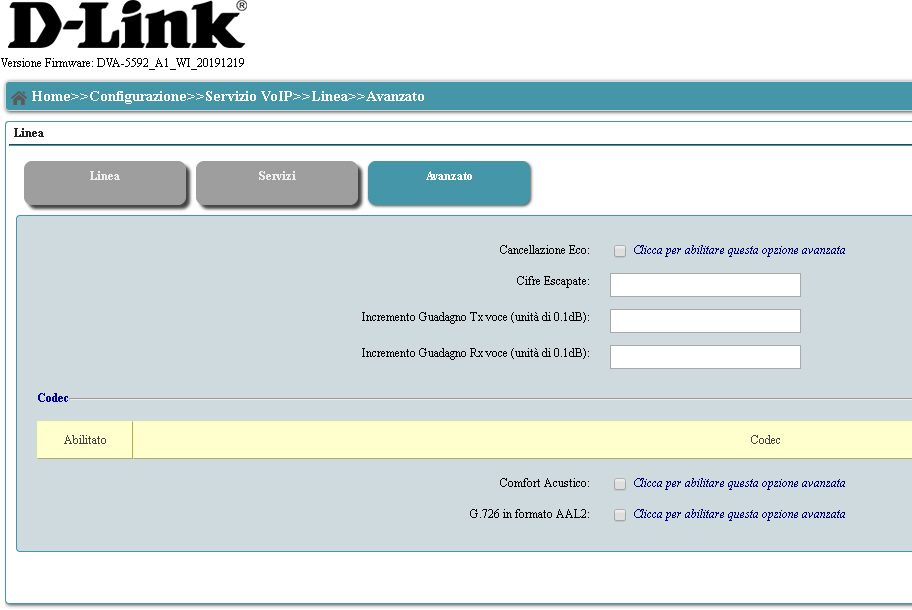Image resolution: width=912 pixels, height=610 pixels.
Task: Select the Avanzato tab
Action: [449, 183]
